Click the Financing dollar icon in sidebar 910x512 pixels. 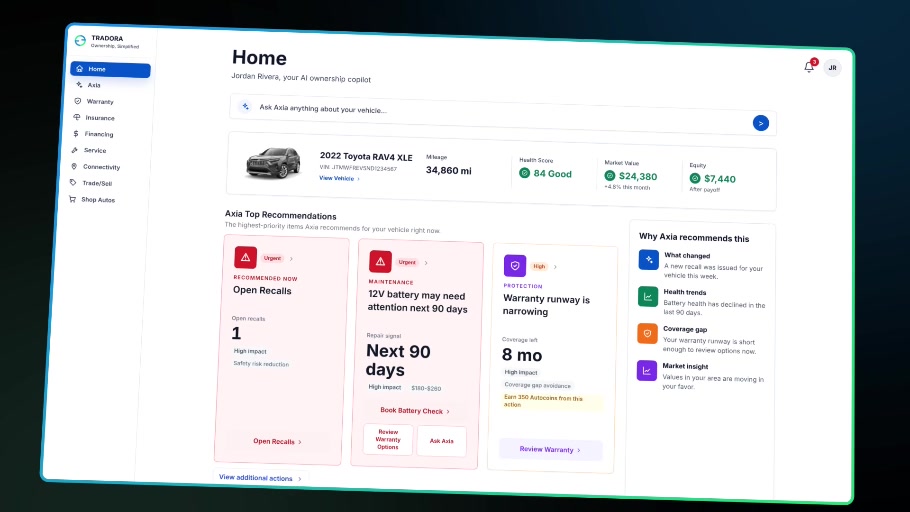(75, 134)
